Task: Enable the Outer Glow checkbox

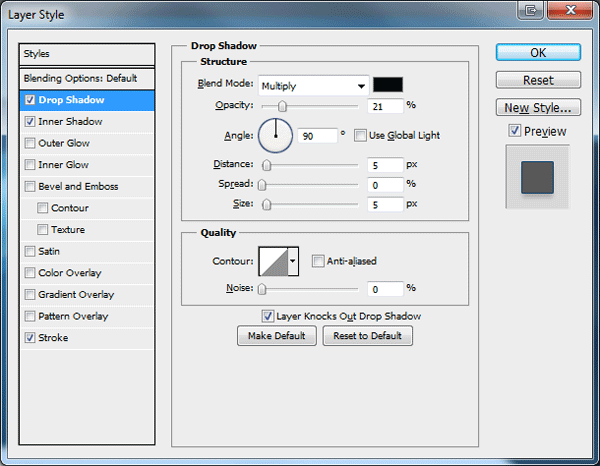Action: click(x=30, y=143)
